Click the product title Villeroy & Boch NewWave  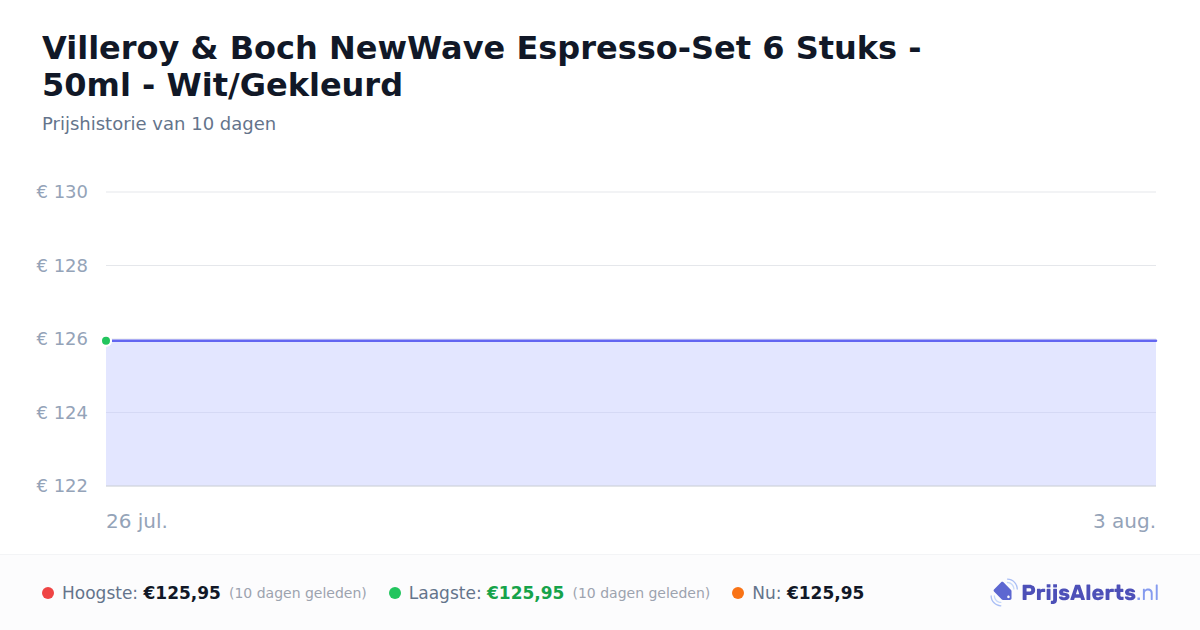click(x=482, y=66)
